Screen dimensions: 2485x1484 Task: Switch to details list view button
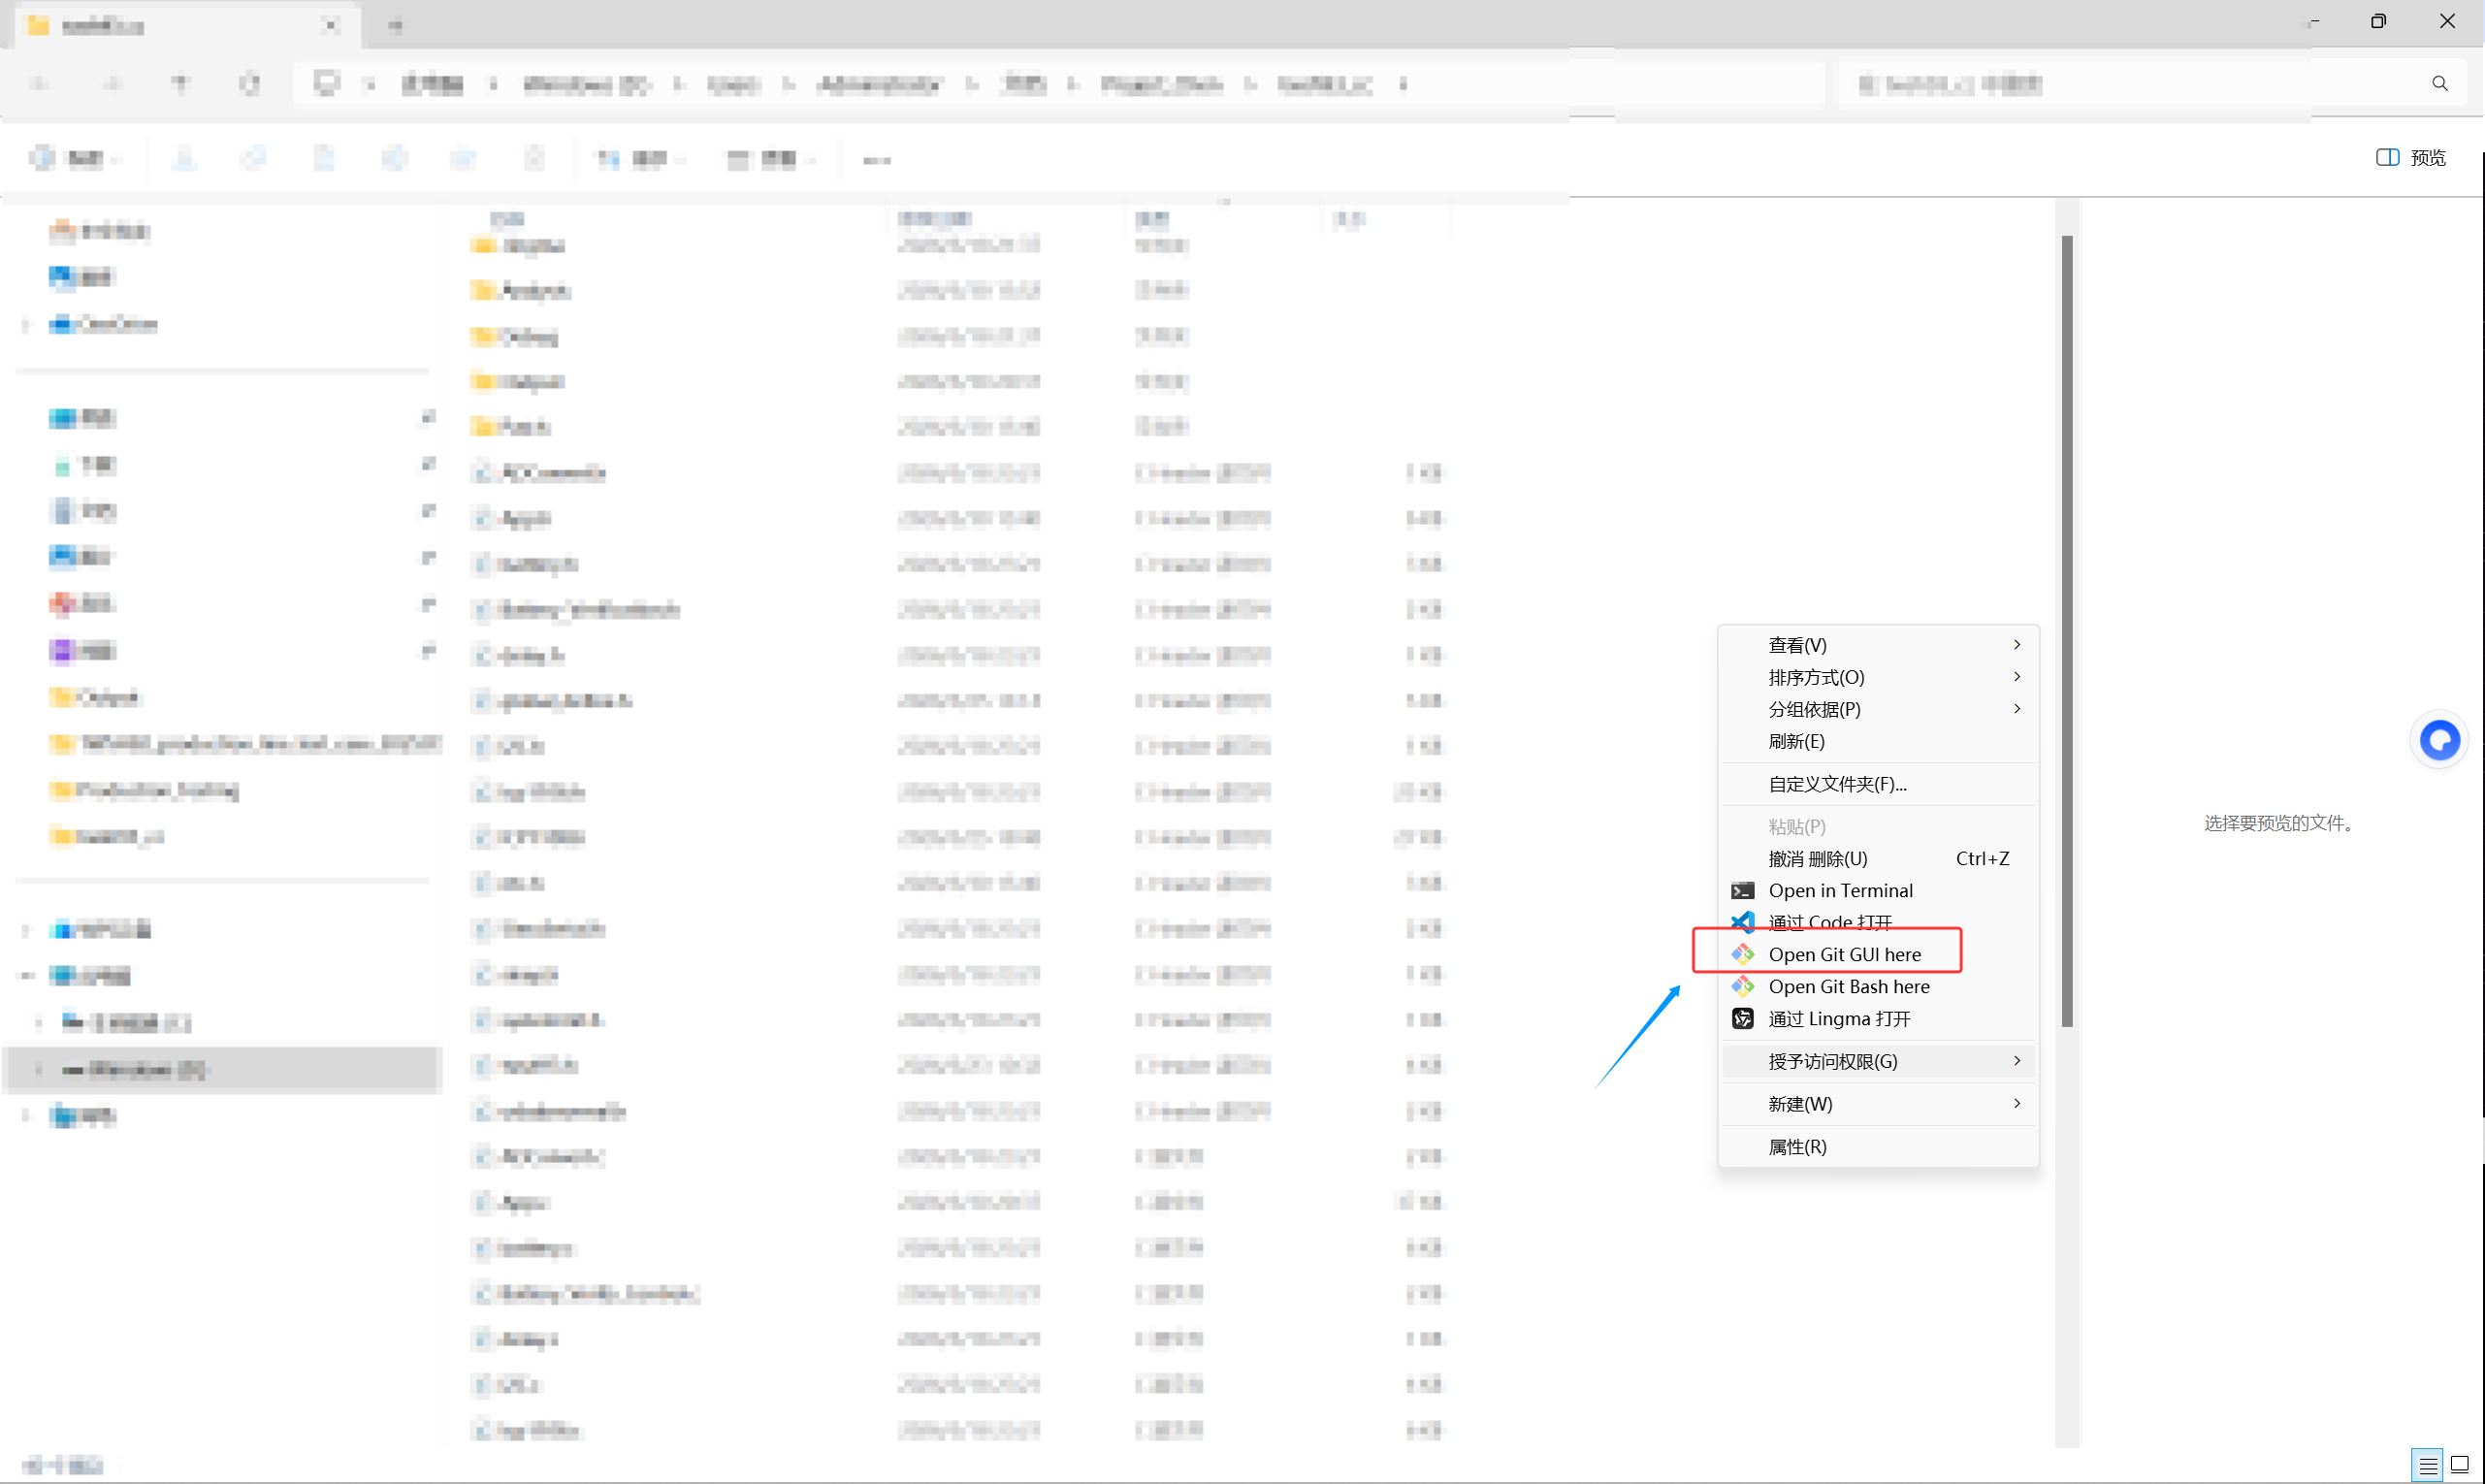pyautogui.click(x=2427, y=1465)
